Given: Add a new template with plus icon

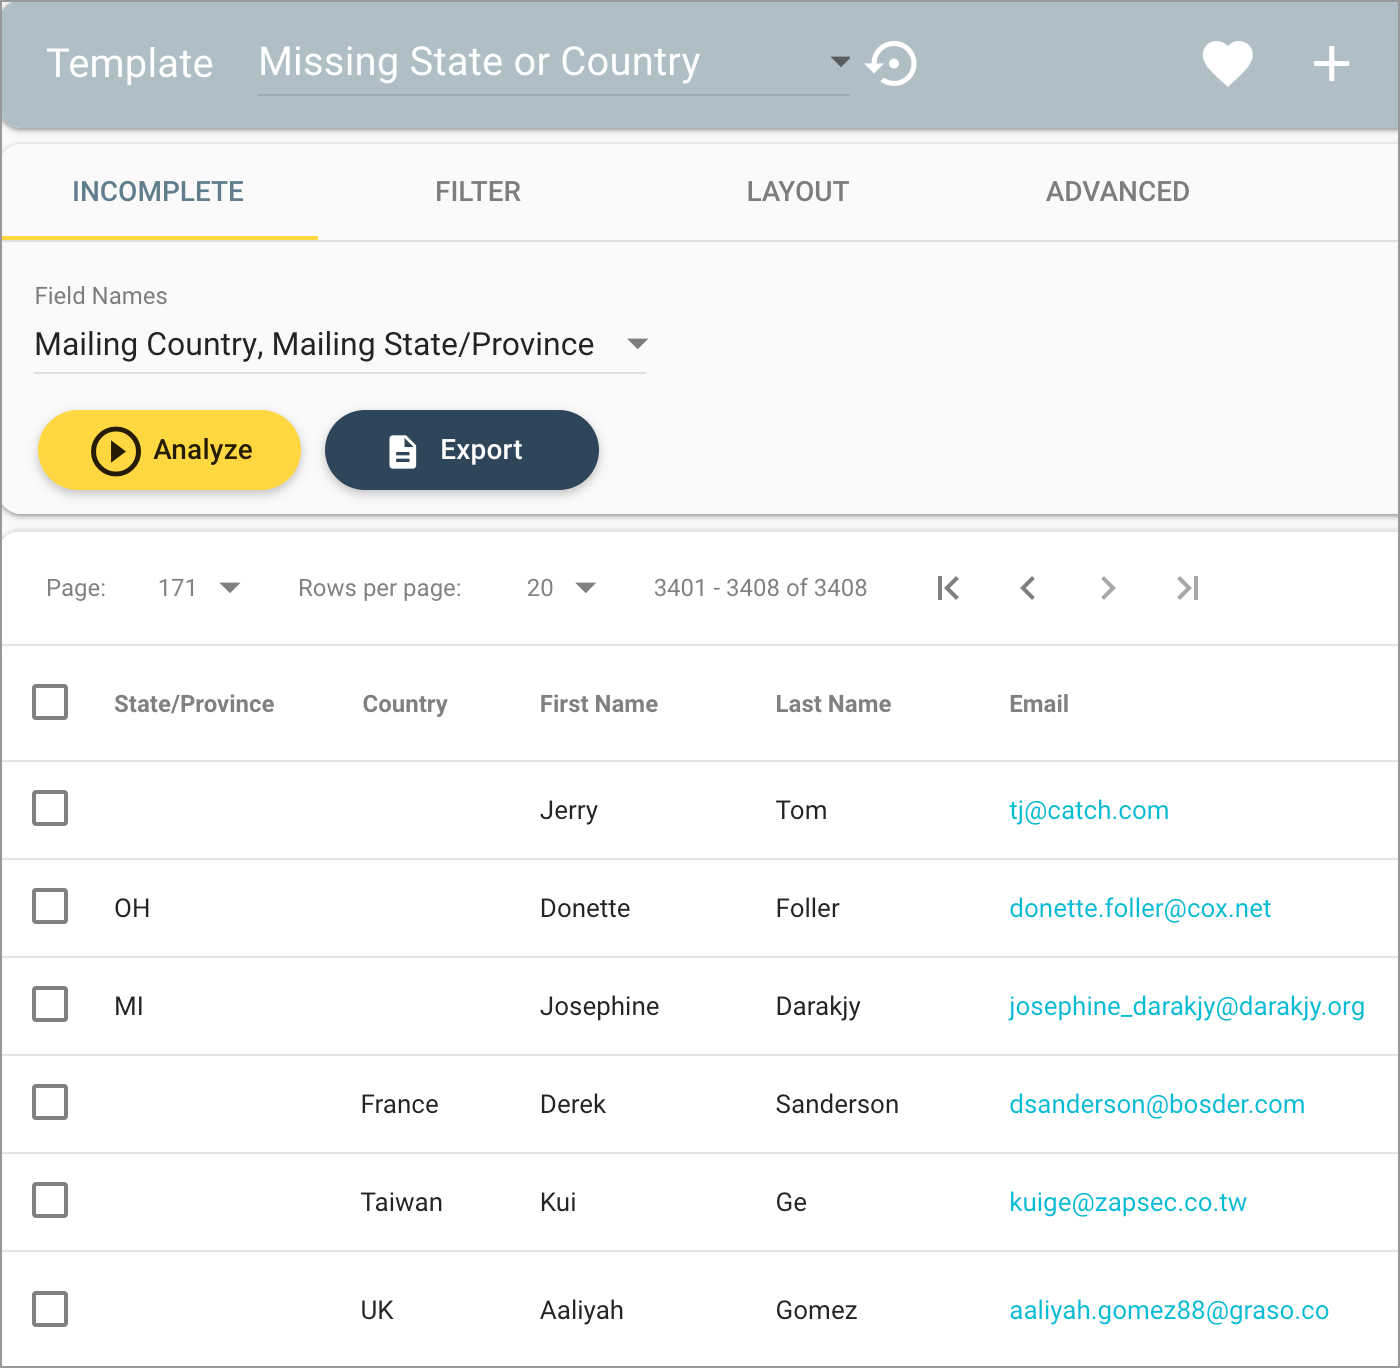Looking at the screenshot, I should 1331,64.
